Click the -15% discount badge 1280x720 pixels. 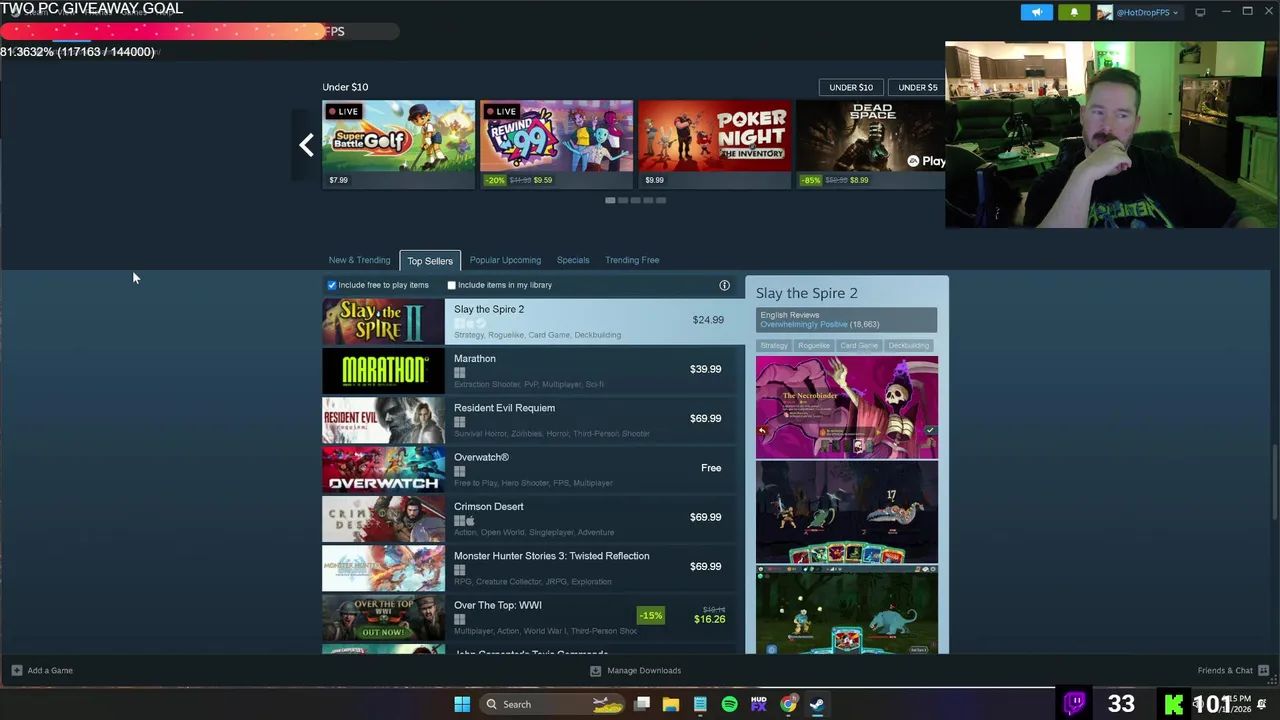point(651,615)
